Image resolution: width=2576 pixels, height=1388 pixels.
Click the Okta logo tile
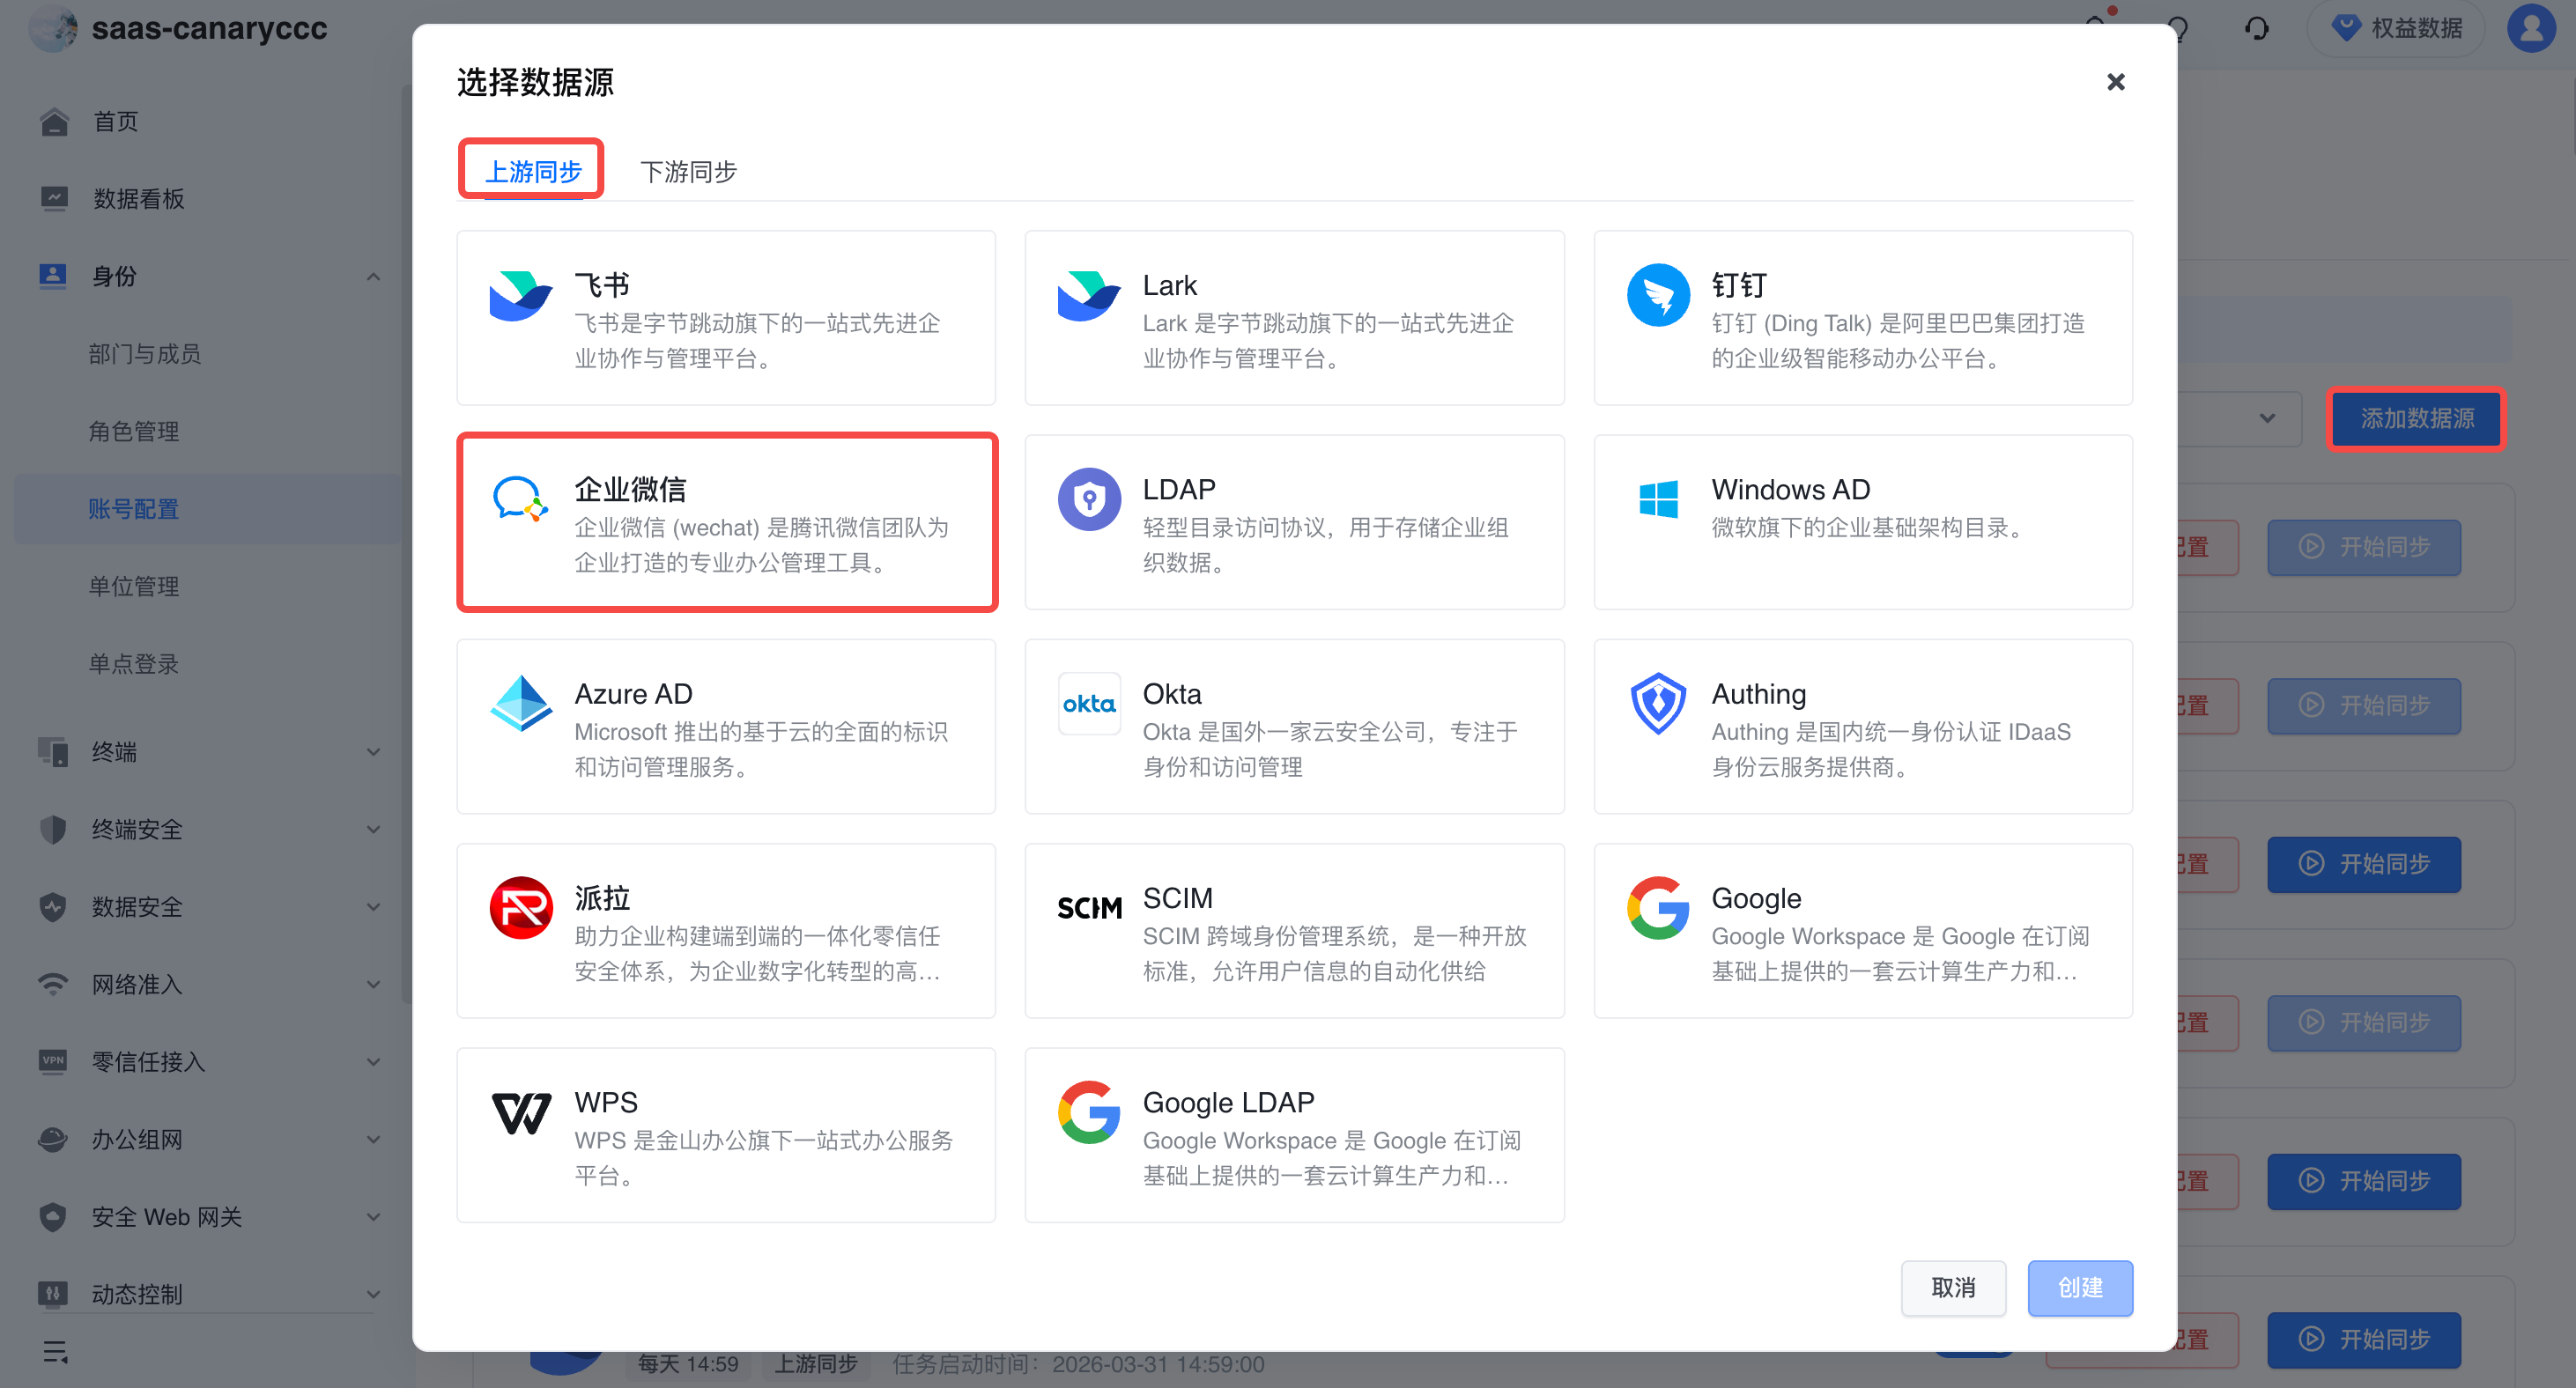tap(1089, 704)
